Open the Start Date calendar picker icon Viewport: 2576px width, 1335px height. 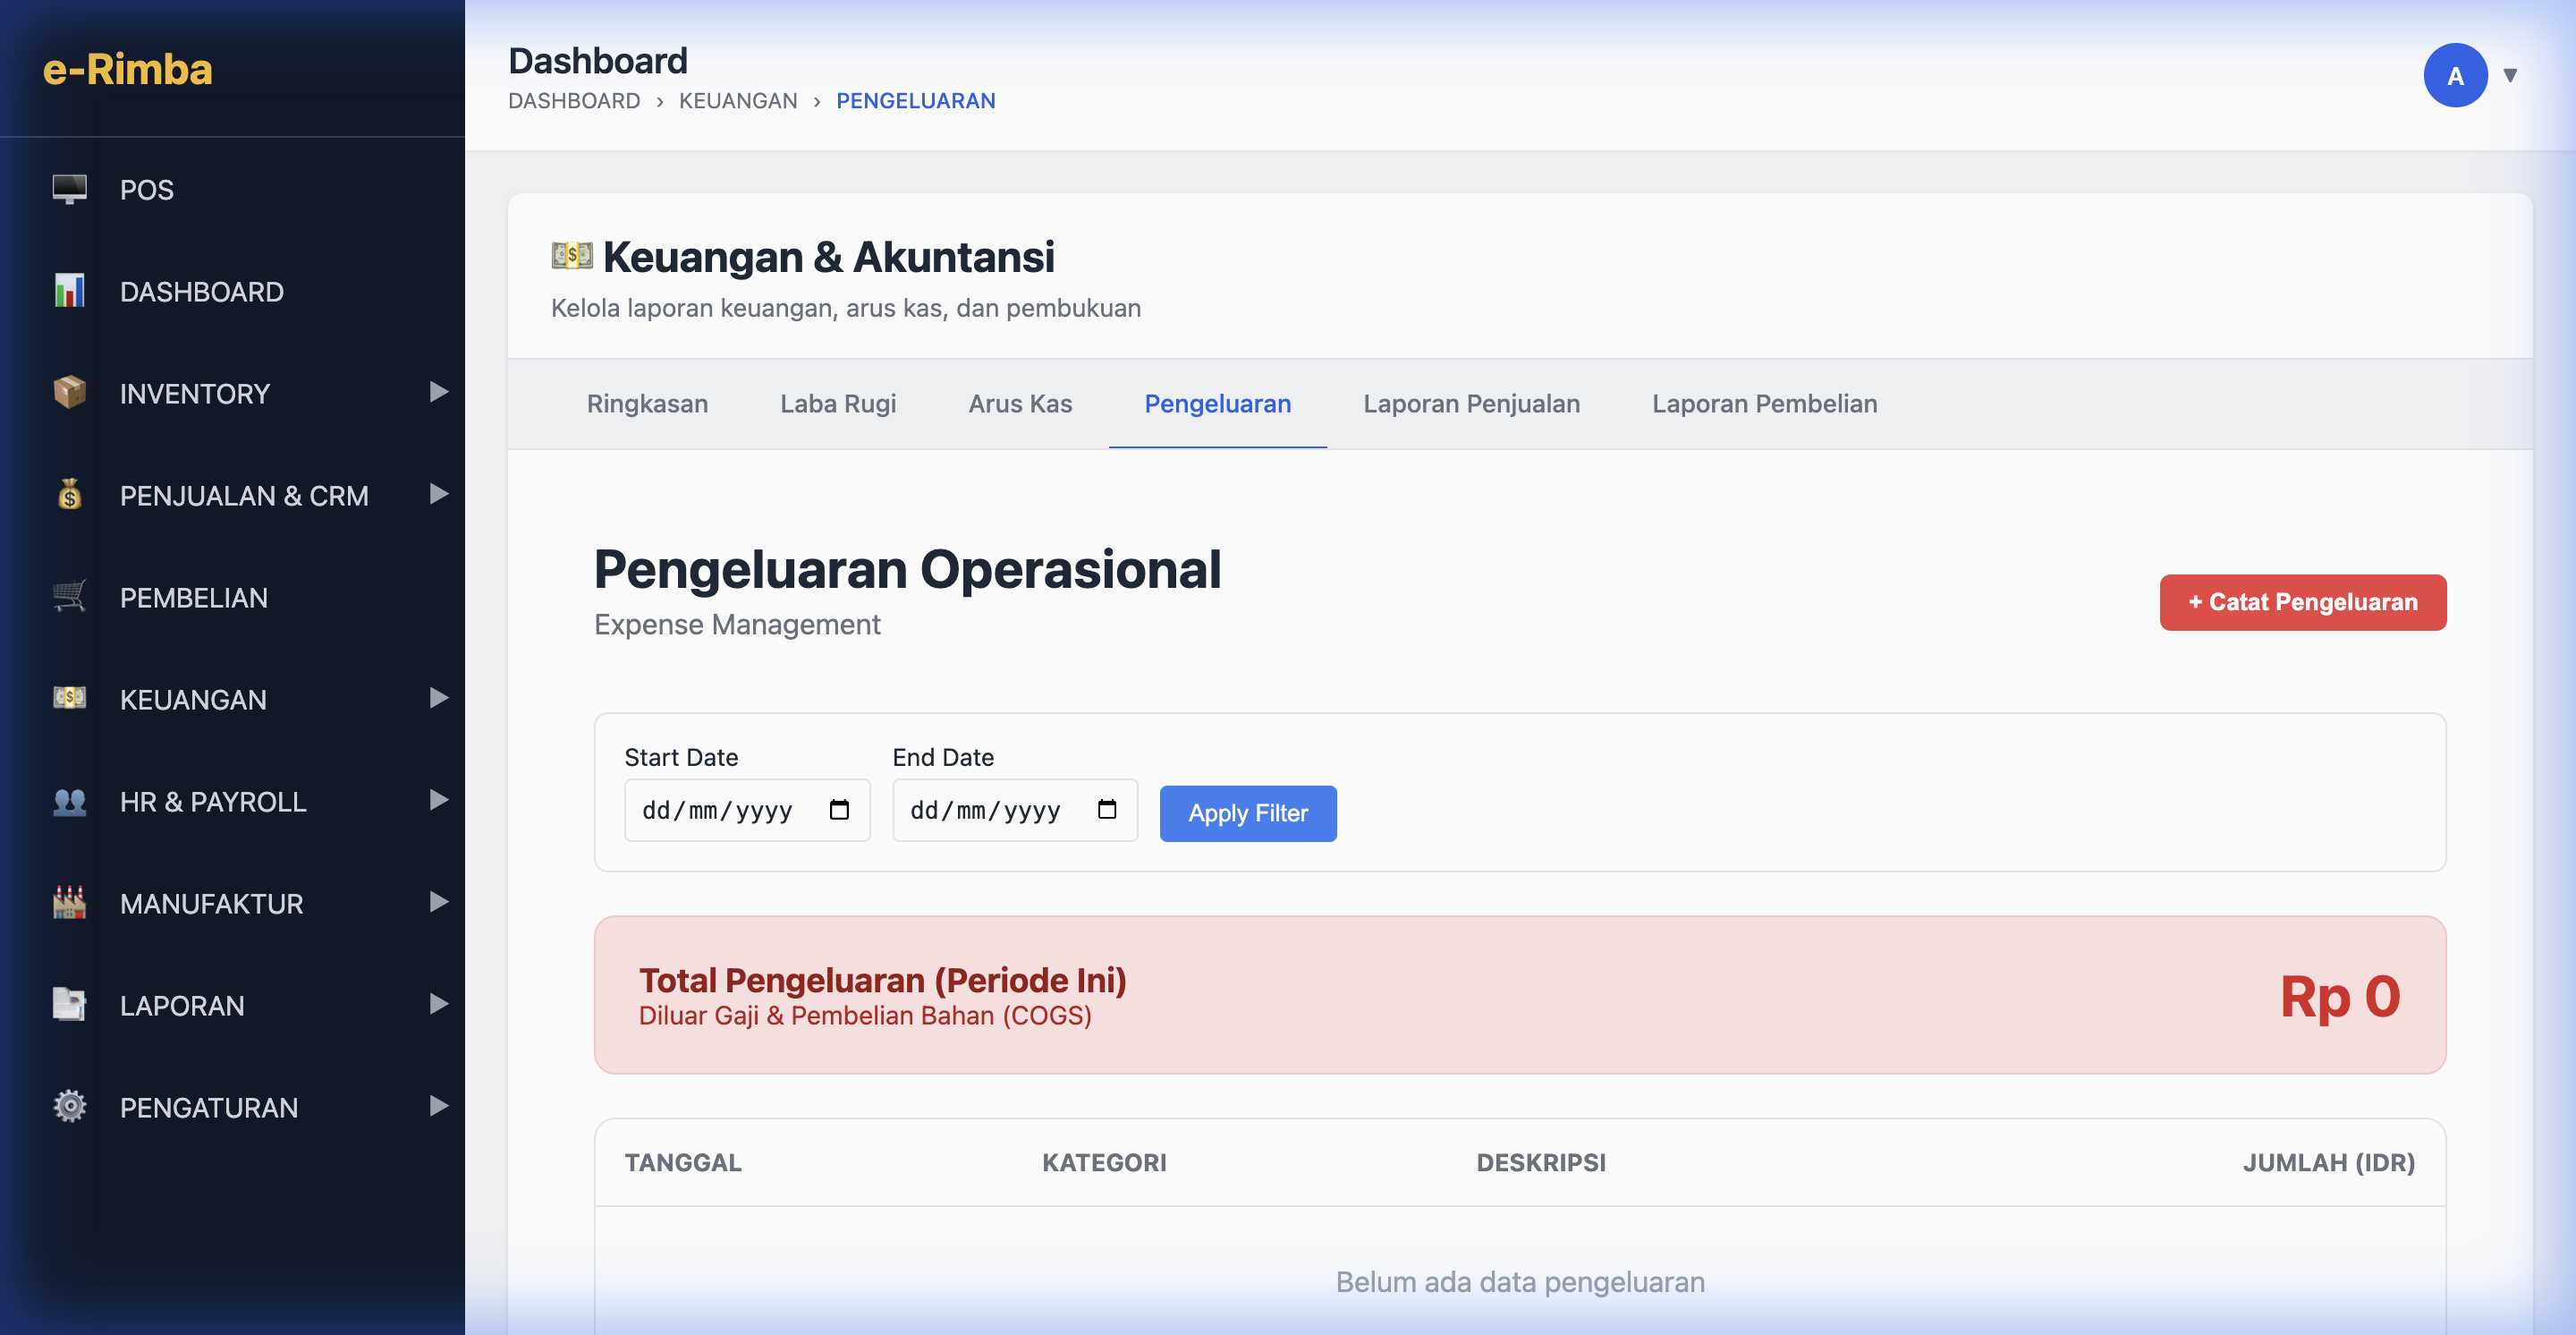pos(839,810)
